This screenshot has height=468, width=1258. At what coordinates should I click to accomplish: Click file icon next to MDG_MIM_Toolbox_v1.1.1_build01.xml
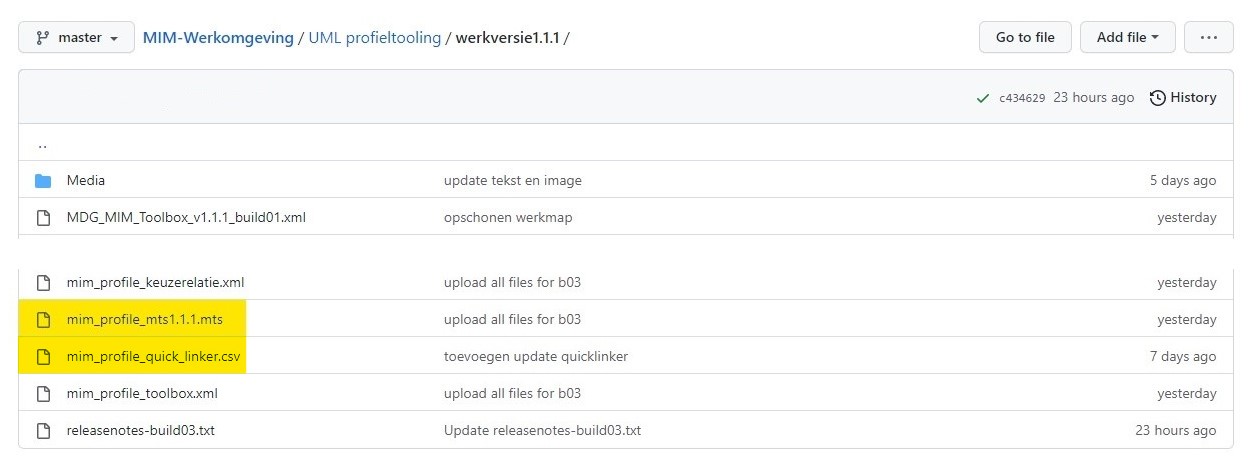pyautogui.click(x=43, y=218)
